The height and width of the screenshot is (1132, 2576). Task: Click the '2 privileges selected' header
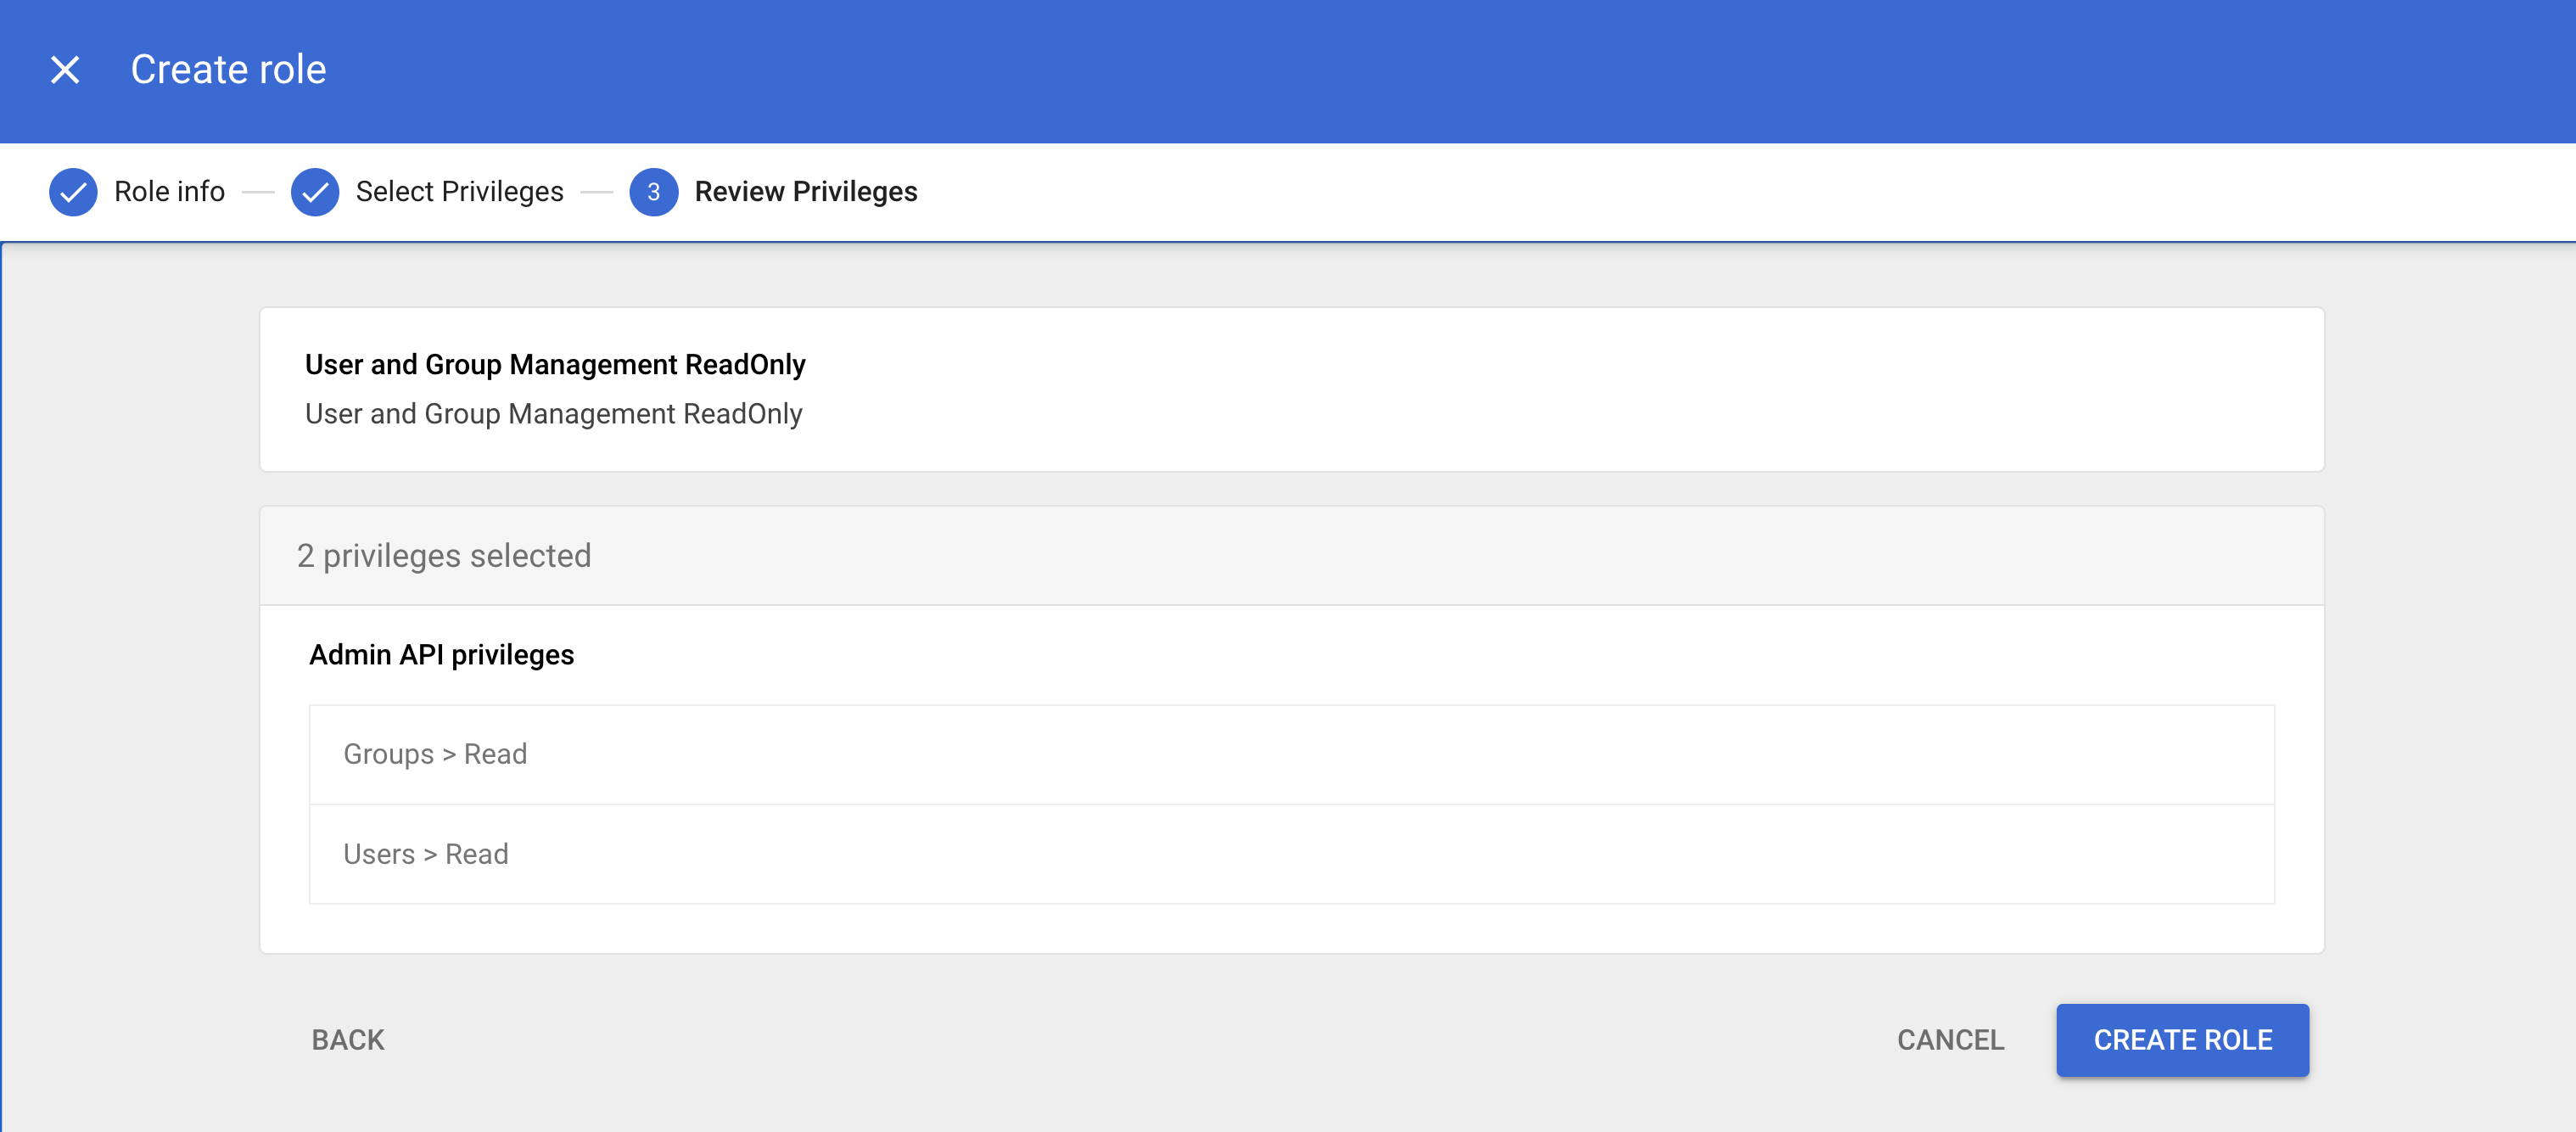tap(444, 556)
